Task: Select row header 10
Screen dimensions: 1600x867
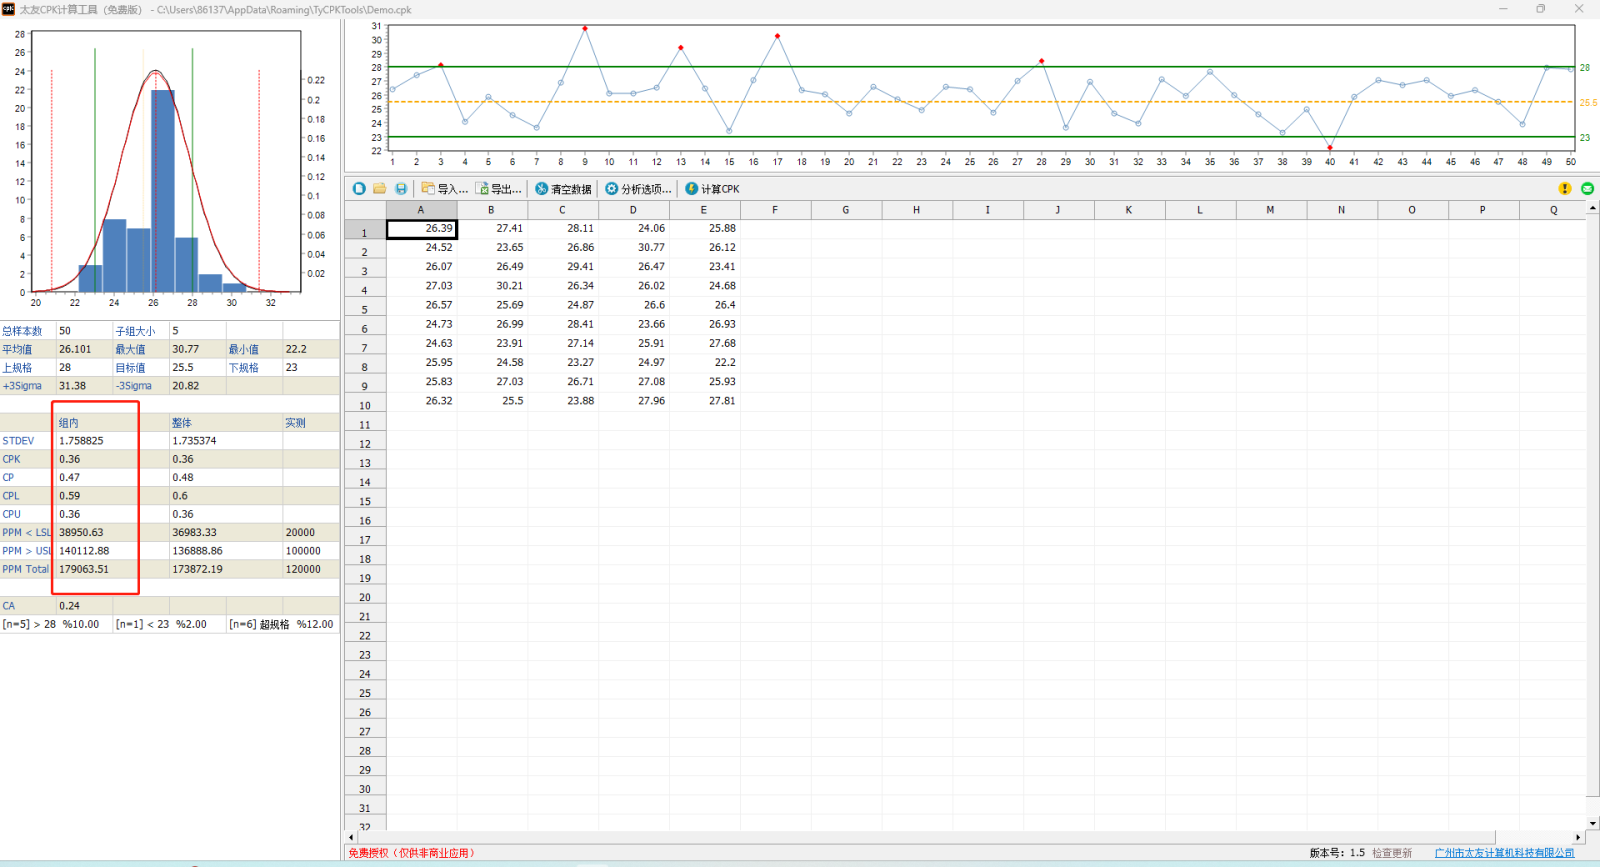Action: click(x=365, y=403)
